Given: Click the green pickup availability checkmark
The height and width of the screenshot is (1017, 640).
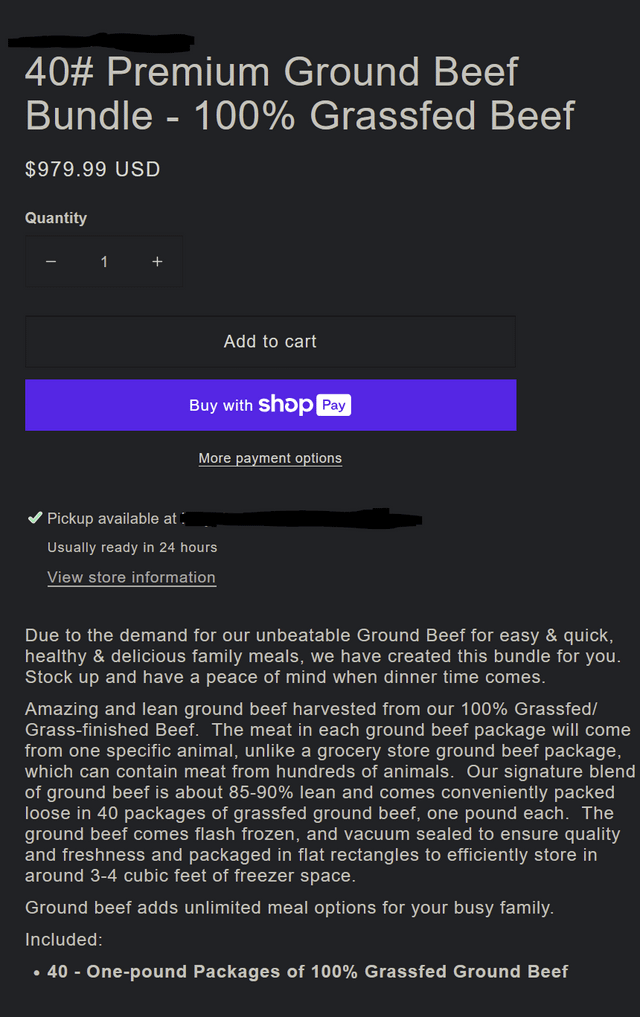Looking at the screenshot, I should tap(35, 518).
